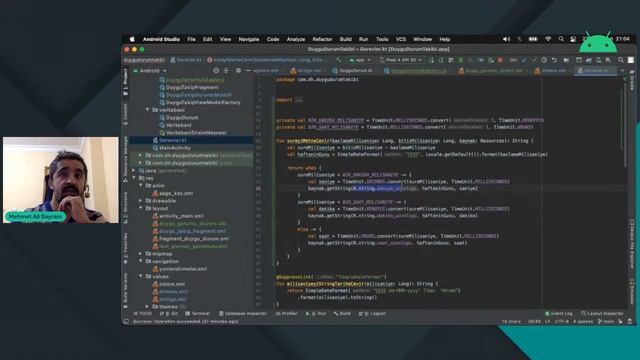The image size is (640, 360).
Task: Open the File menu
Action: (x=191, y=39)
